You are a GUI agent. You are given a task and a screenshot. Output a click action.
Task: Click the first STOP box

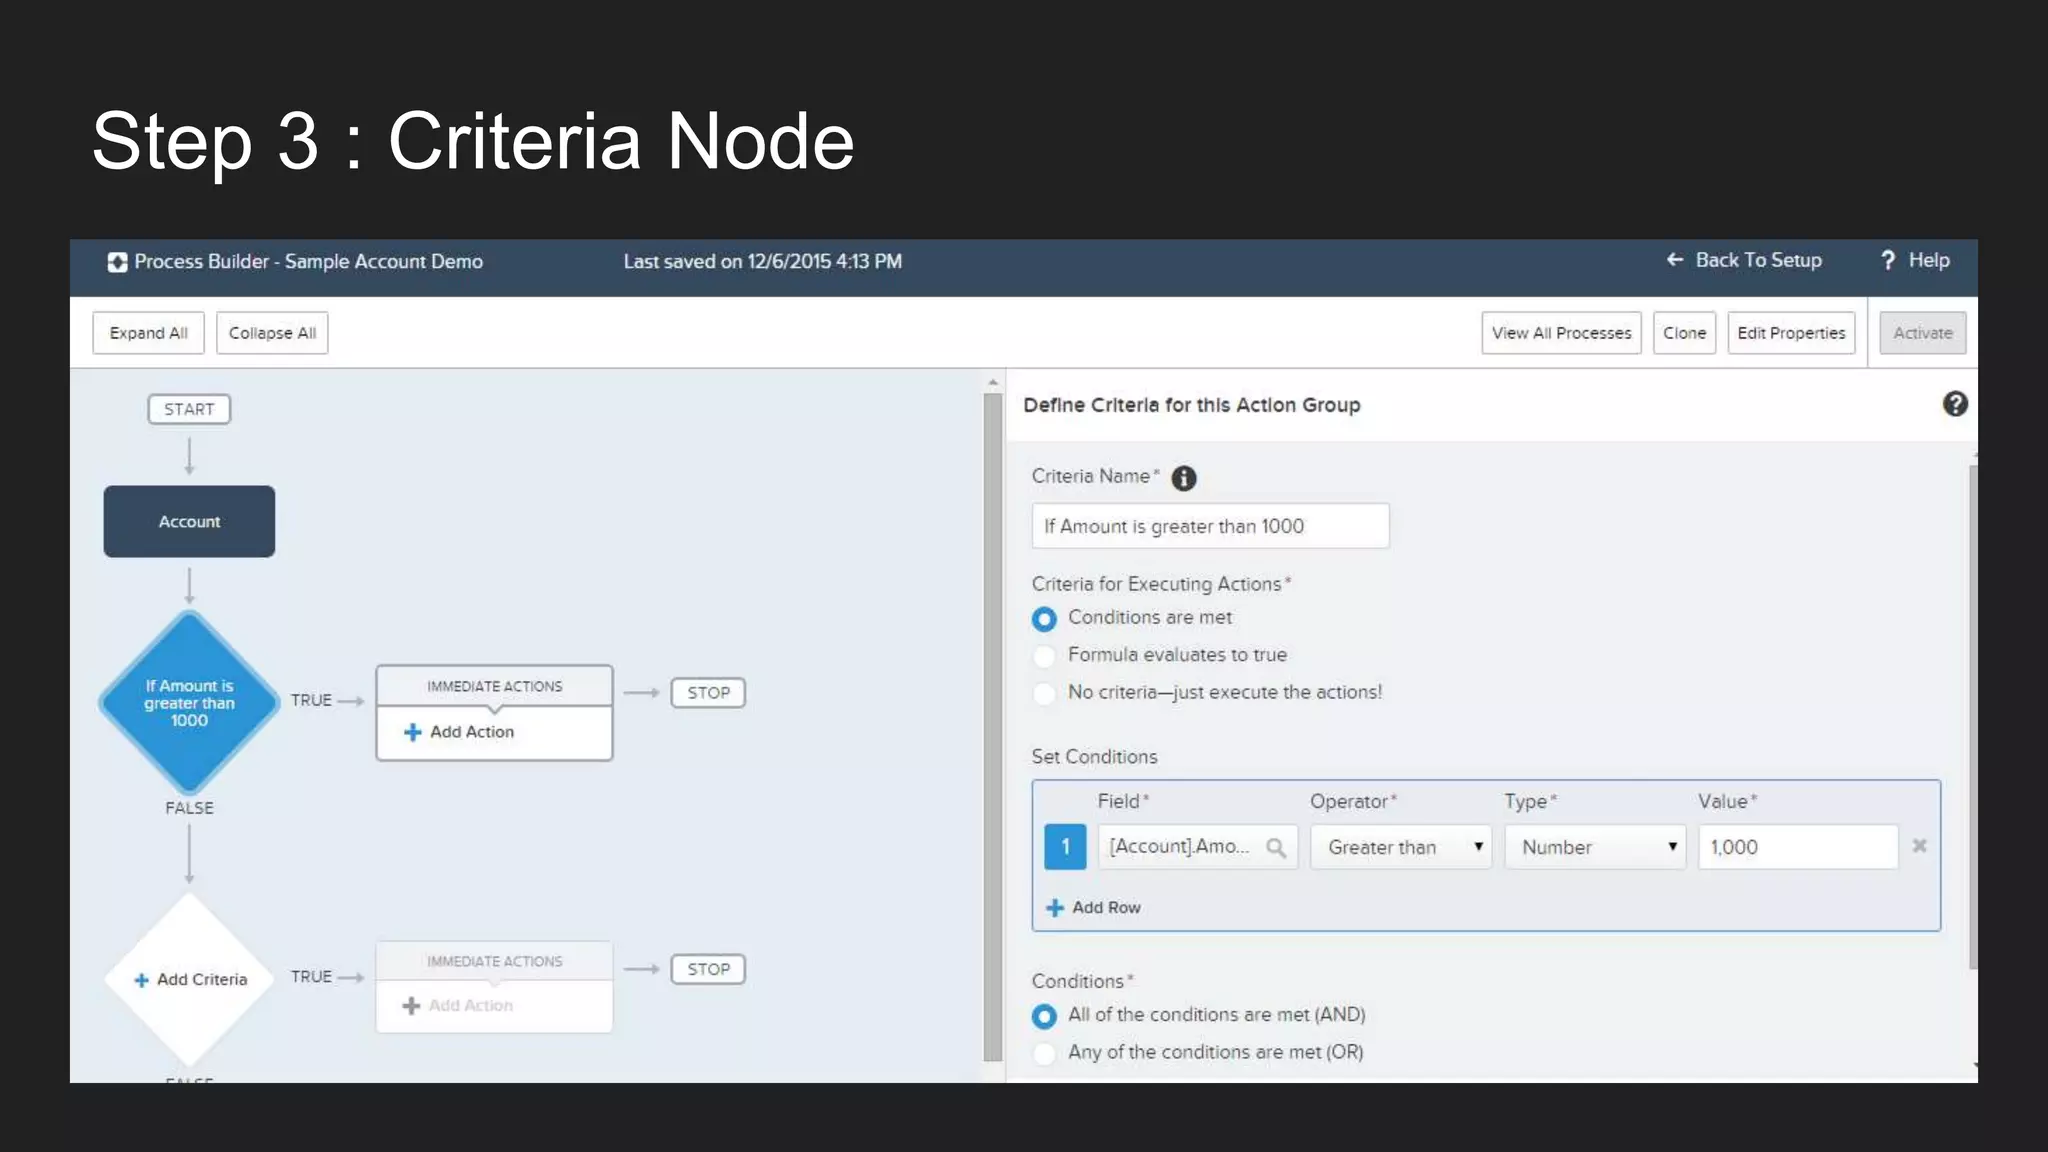click(x=708, y=693)
